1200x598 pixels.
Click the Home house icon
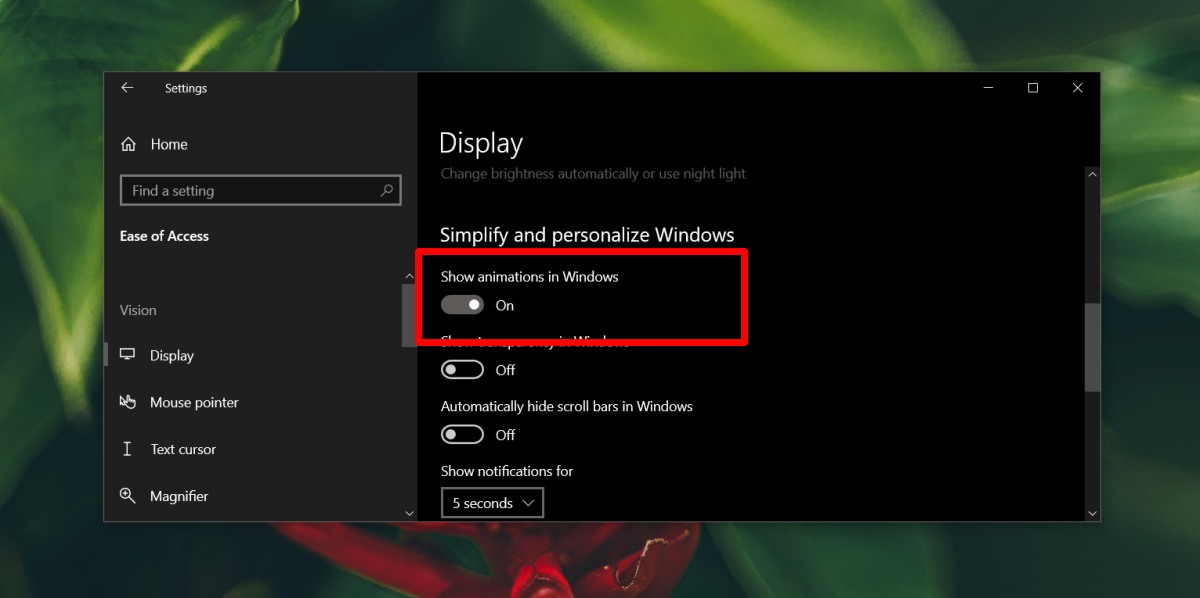[x=128, y=144]
